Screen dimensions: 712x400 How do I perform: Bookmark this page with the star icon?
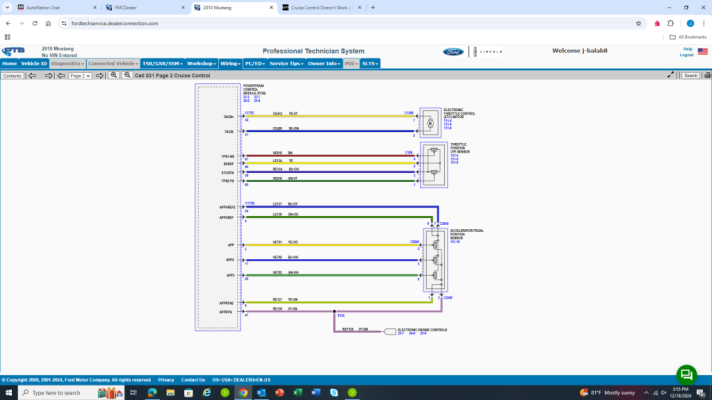(638, 23)
